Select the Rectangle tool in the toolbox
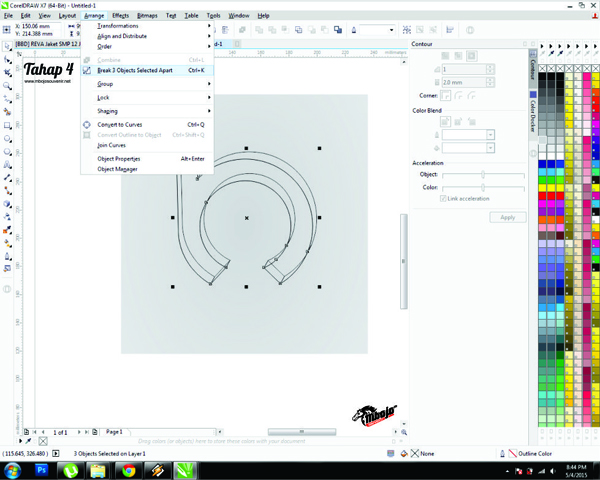 [7, 126]
